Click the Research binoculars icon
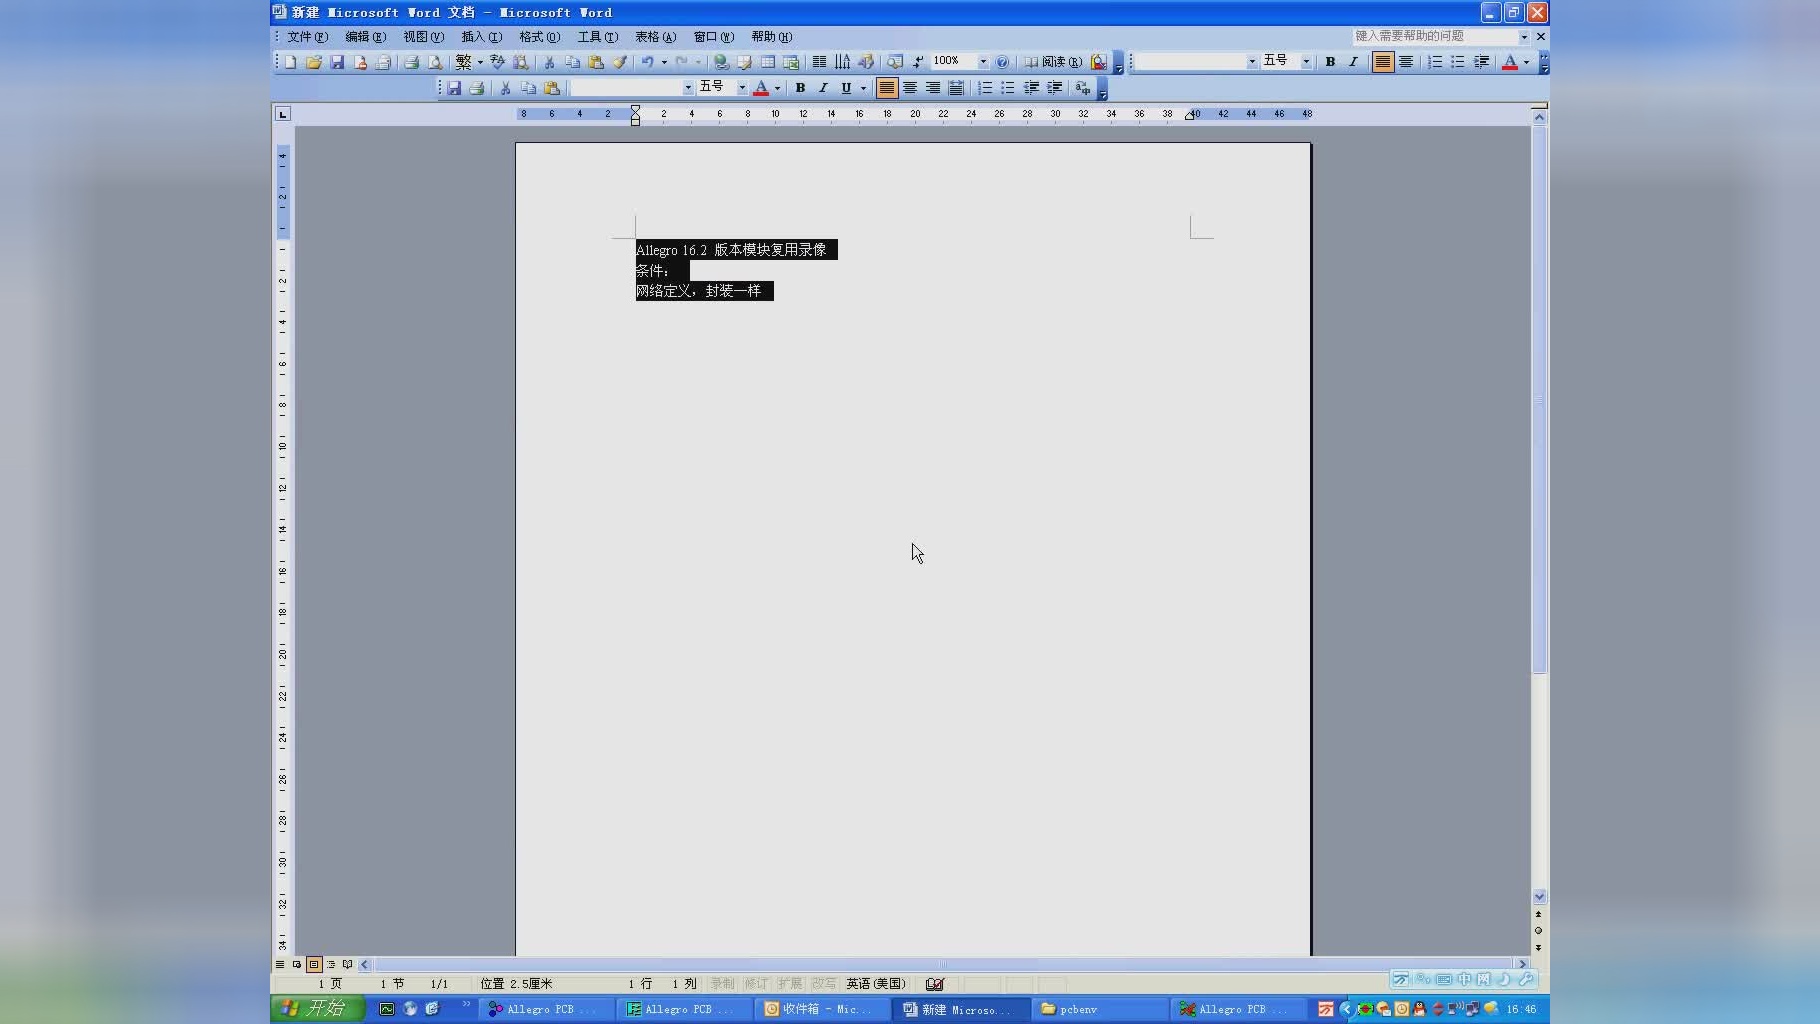Screen dimensions: 1820x1024 (521, 62)
